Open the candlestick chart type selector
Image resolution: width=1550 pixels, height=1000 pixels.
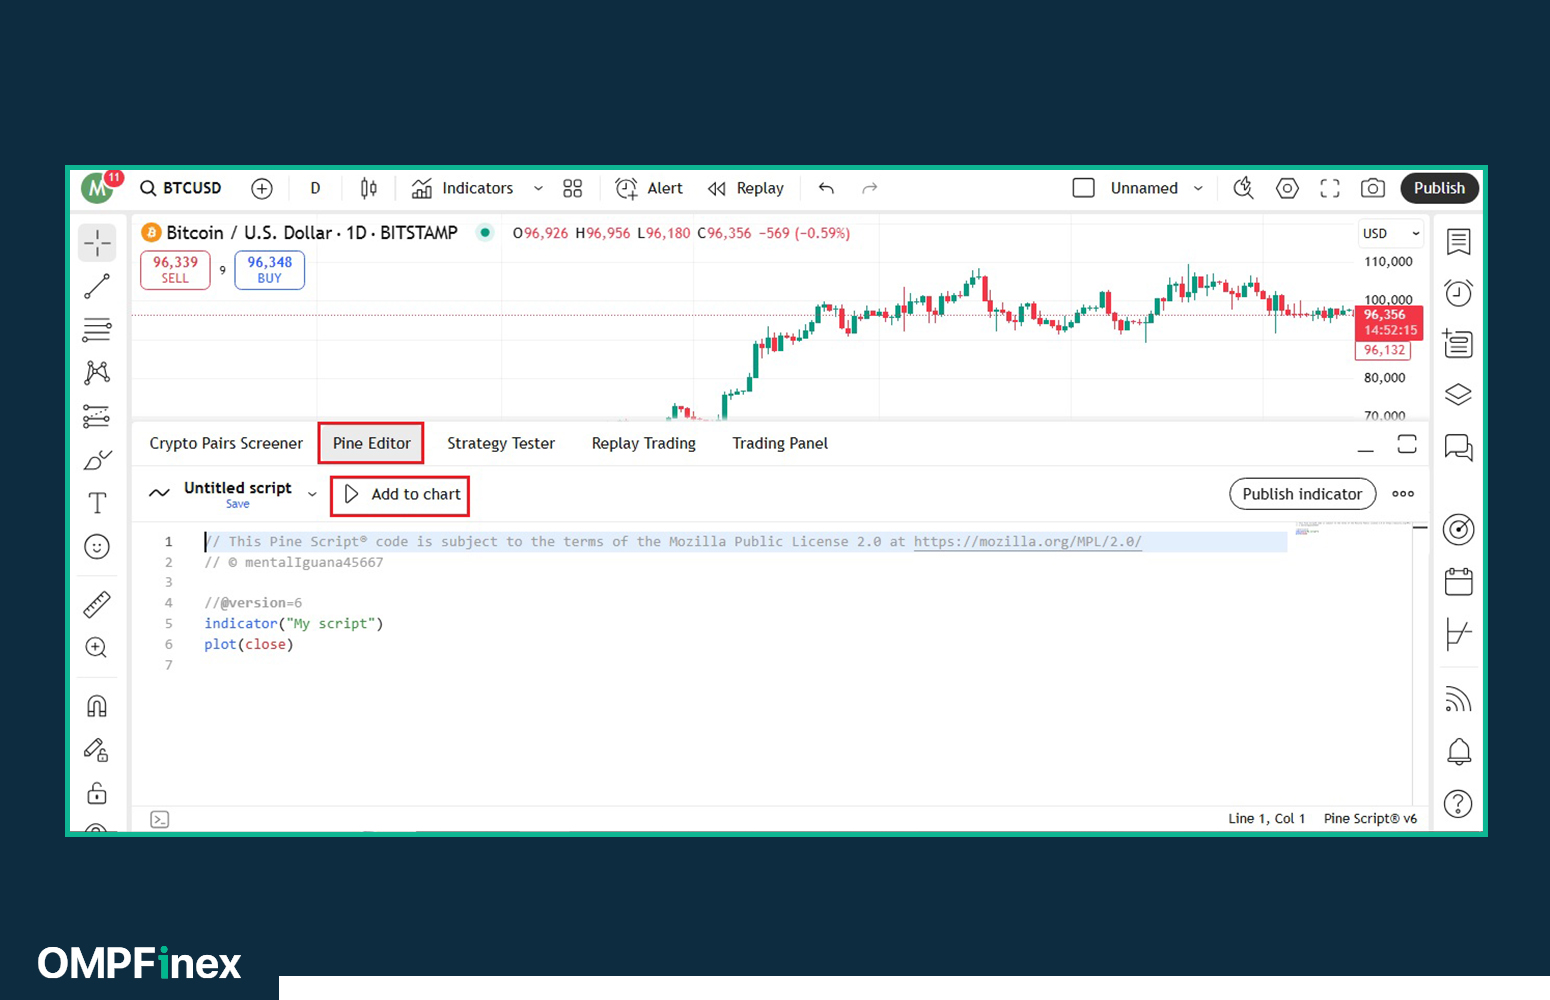(369, 188)
